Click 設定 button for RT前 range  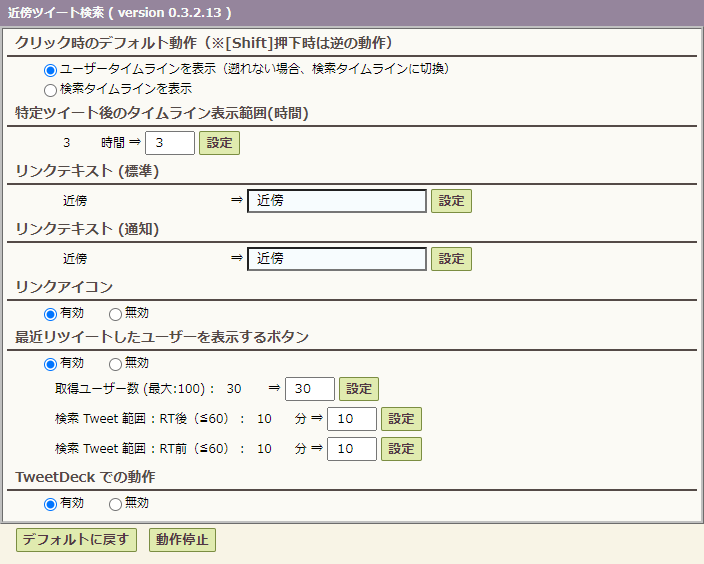click(401, 449)
